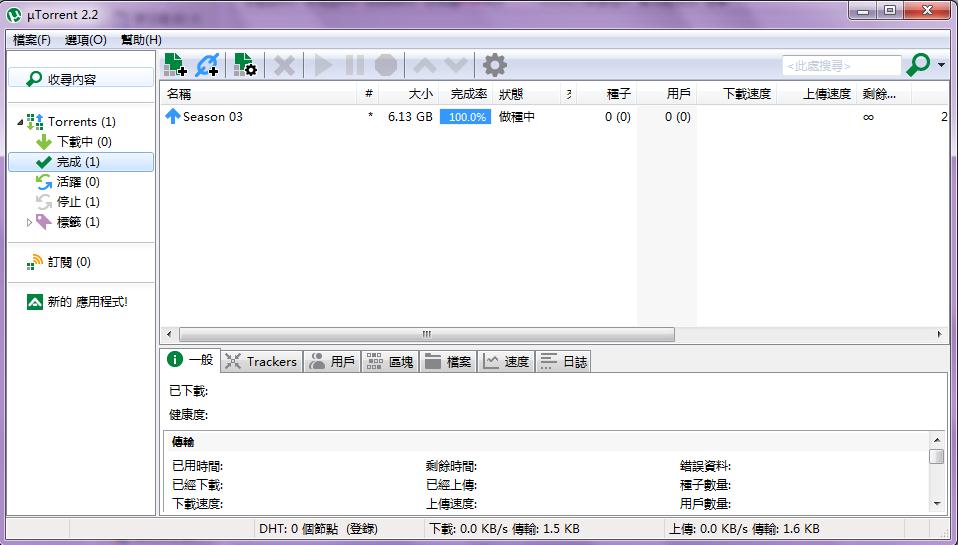Open Preferences via the gear icon
Image resolution: width=958 pixels, height=545 pixels.
pos(494,66)
